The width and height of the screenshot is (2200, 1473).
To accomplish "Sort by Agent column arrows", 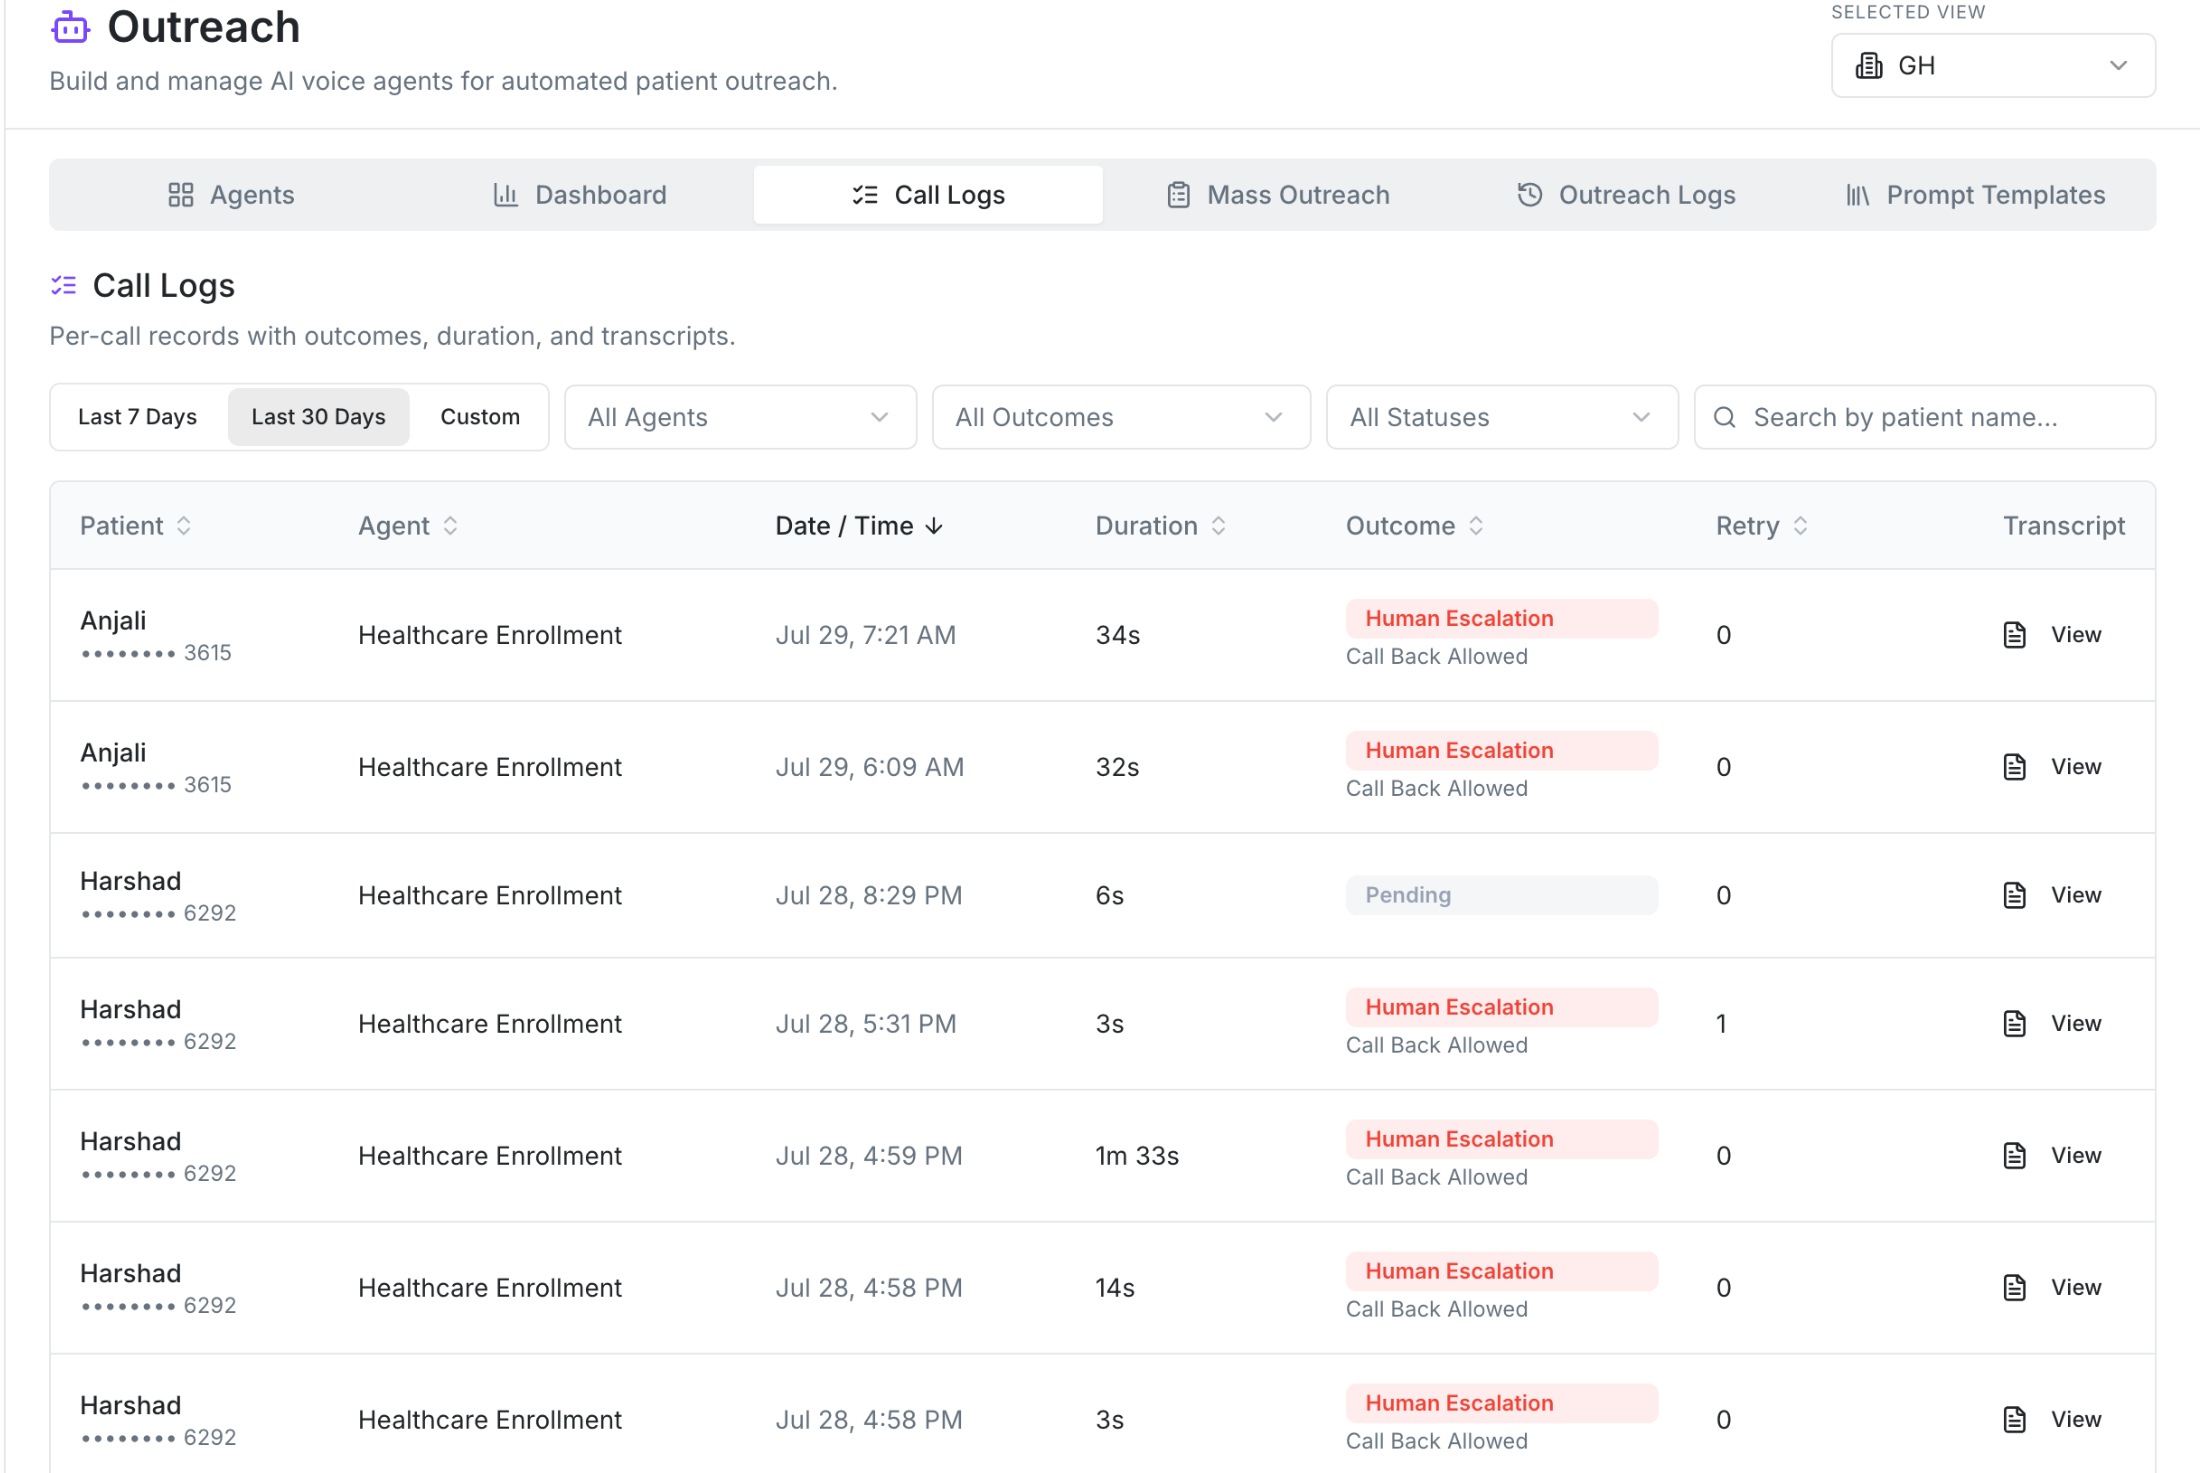I will pyautogui.click(x=451, y=526).
